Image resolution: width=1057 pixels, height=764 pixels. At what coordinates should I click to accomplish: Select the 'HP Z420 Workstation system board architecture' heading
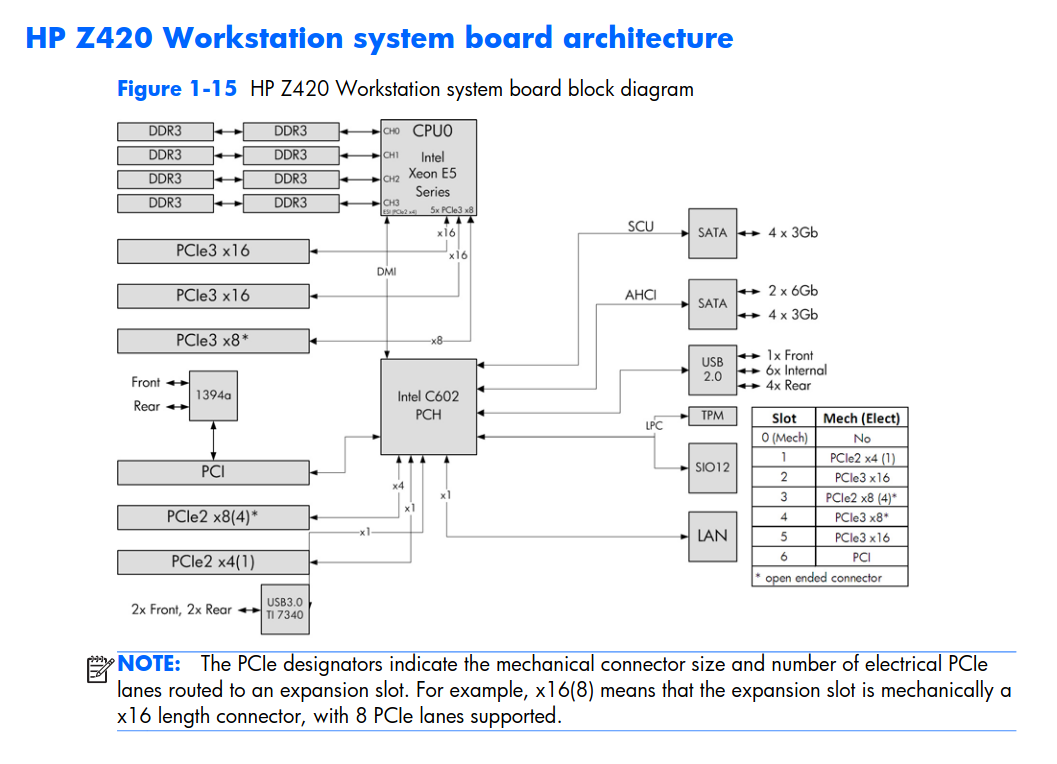pos(379,38)
